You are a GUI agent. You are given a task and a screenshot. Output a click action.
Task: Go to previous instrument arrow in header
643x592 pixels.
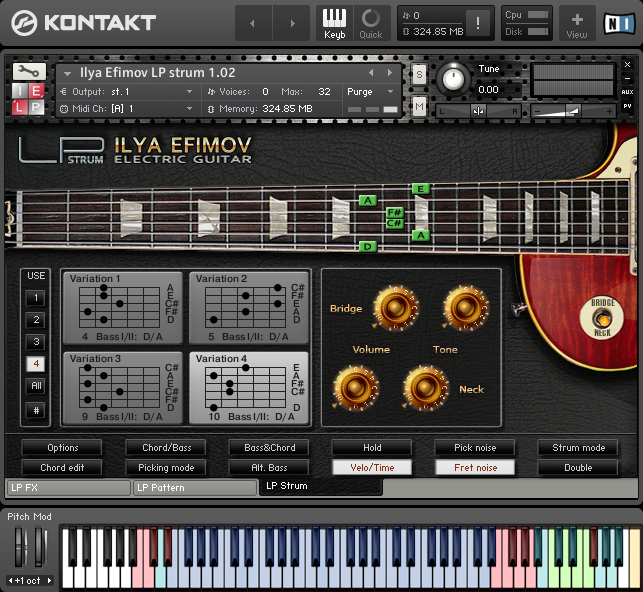click(372, 73)
